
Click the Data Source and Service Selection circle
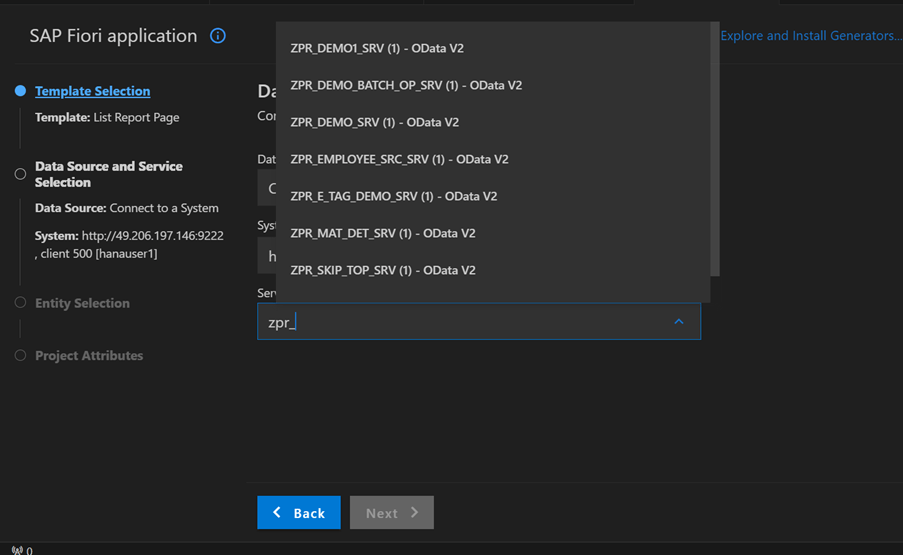[x=20, y=174]
